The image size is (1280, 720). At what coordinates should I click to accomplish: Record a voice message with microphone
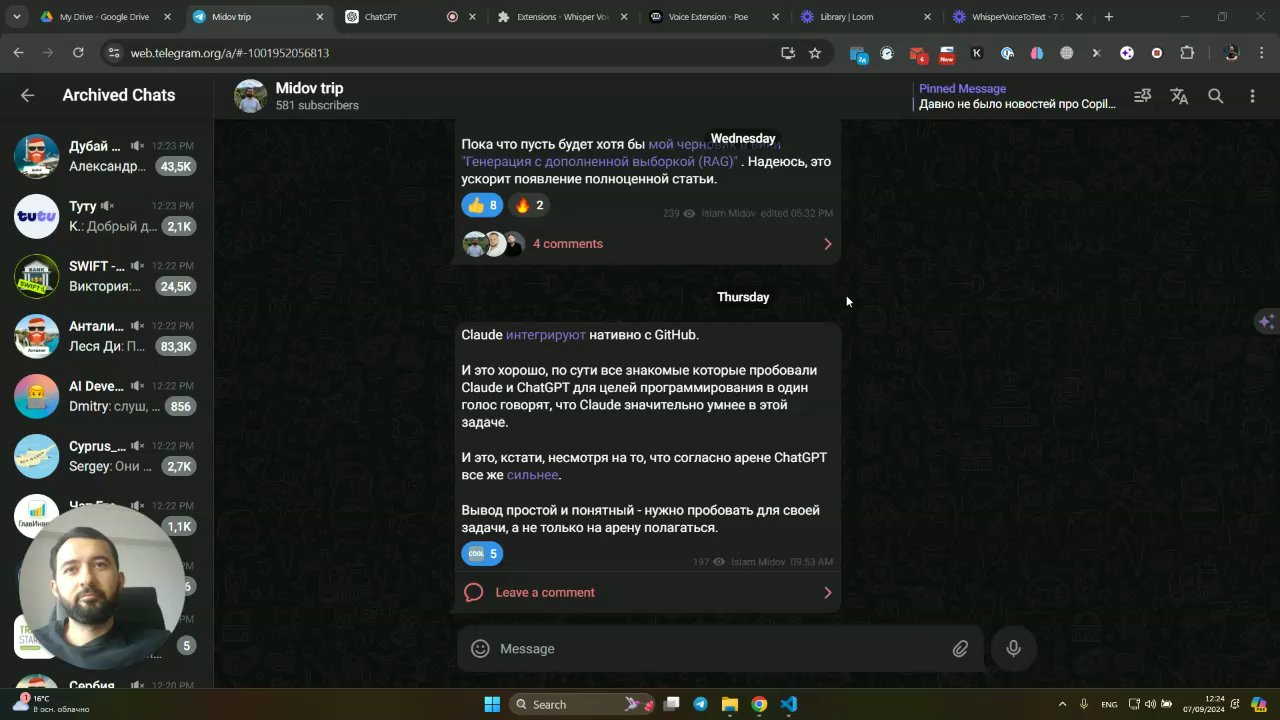tap(1013, 649)
